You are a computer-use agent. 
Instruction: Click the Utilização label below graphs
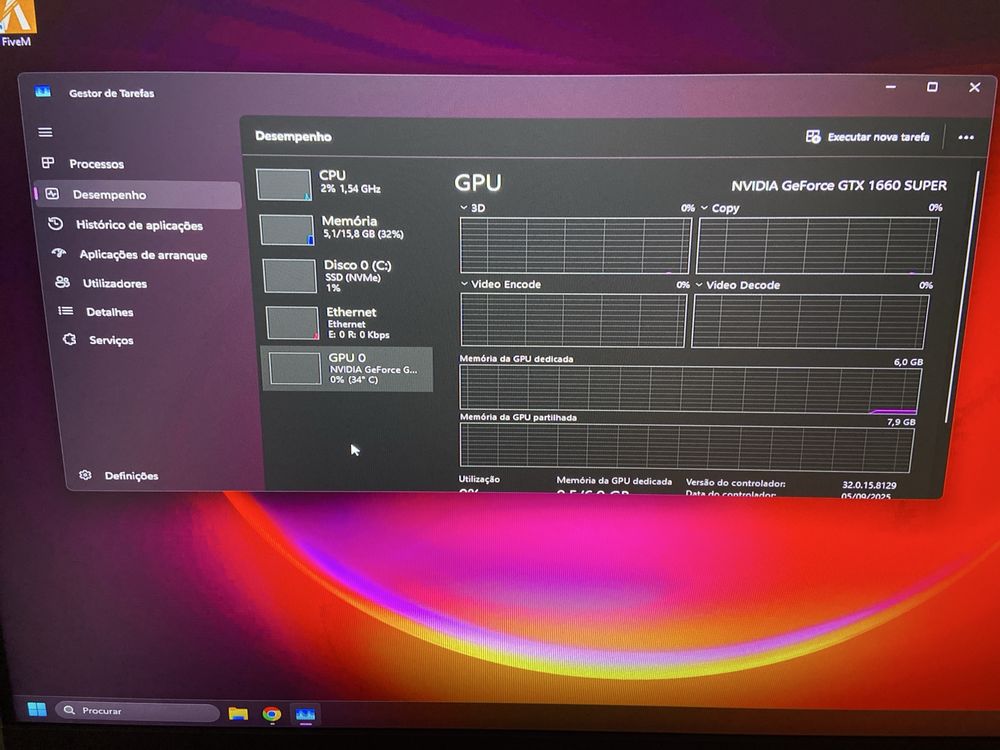(479, 479)
